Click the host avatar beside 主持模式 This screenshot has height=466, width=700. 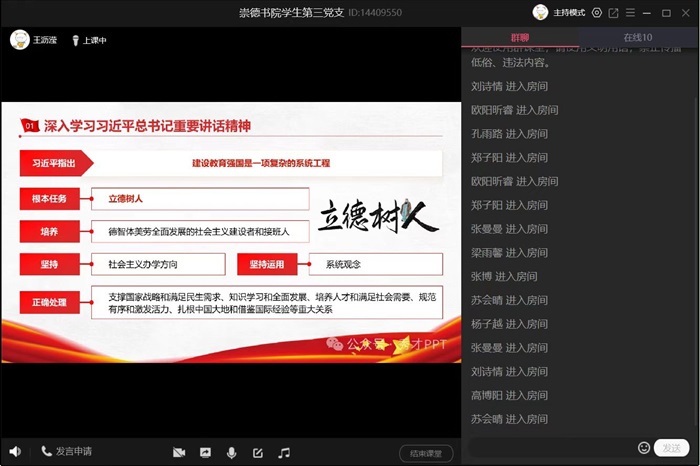coord(541,13)
